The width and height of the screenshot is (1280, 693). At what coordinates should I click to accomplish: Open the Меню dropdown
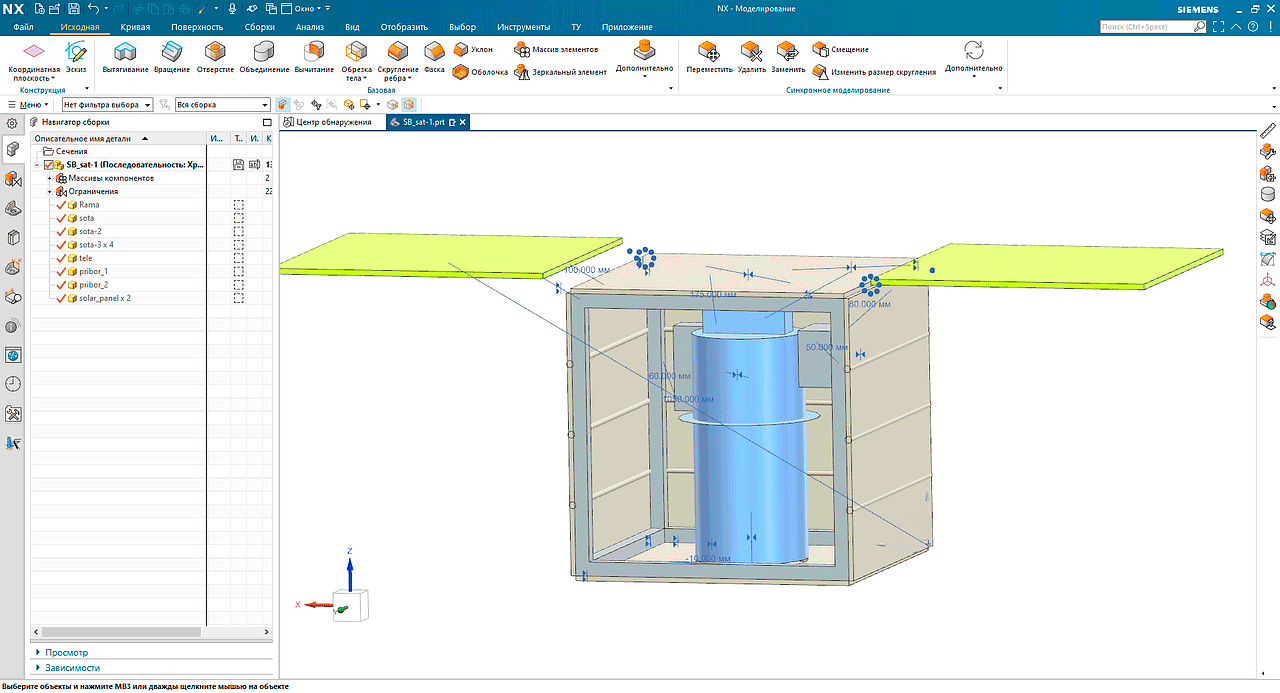26,104
